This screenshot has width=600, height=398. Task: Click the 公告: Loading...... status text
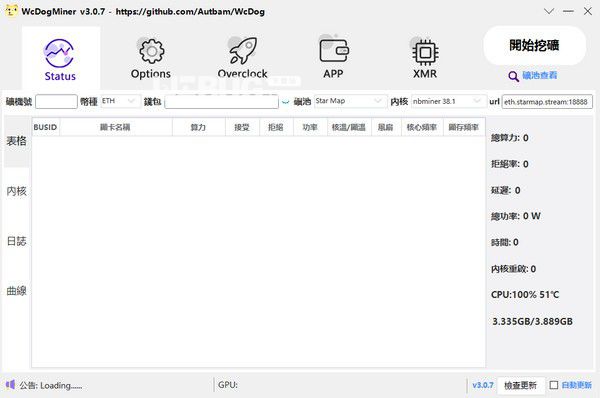[51, 385]
